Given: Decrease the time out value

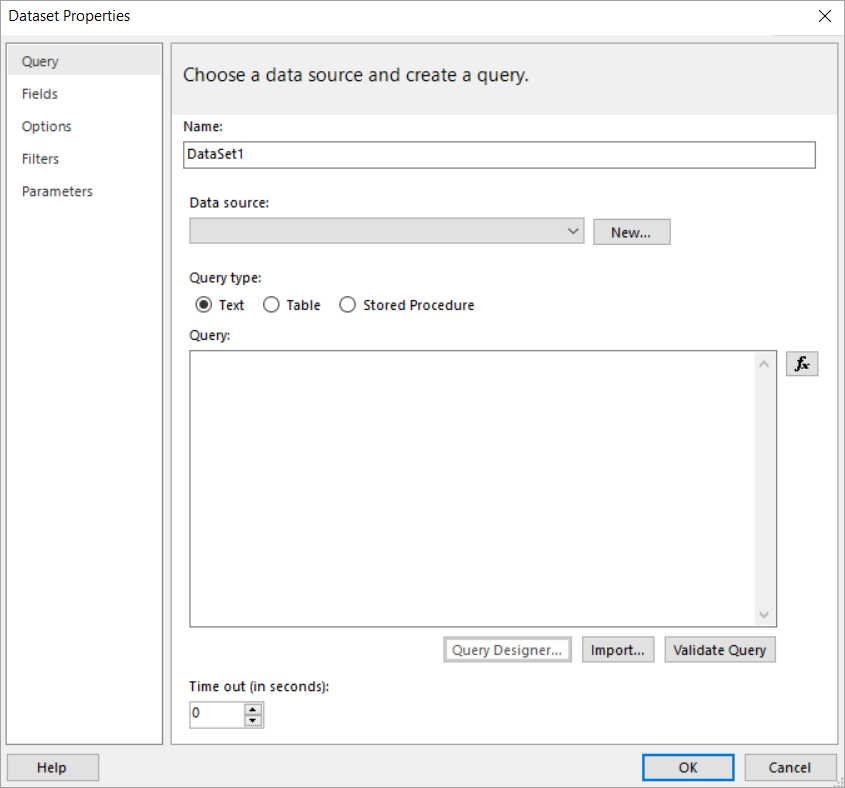Looking at the screenshot, I should pyautogui.click(x=253, y=721).
